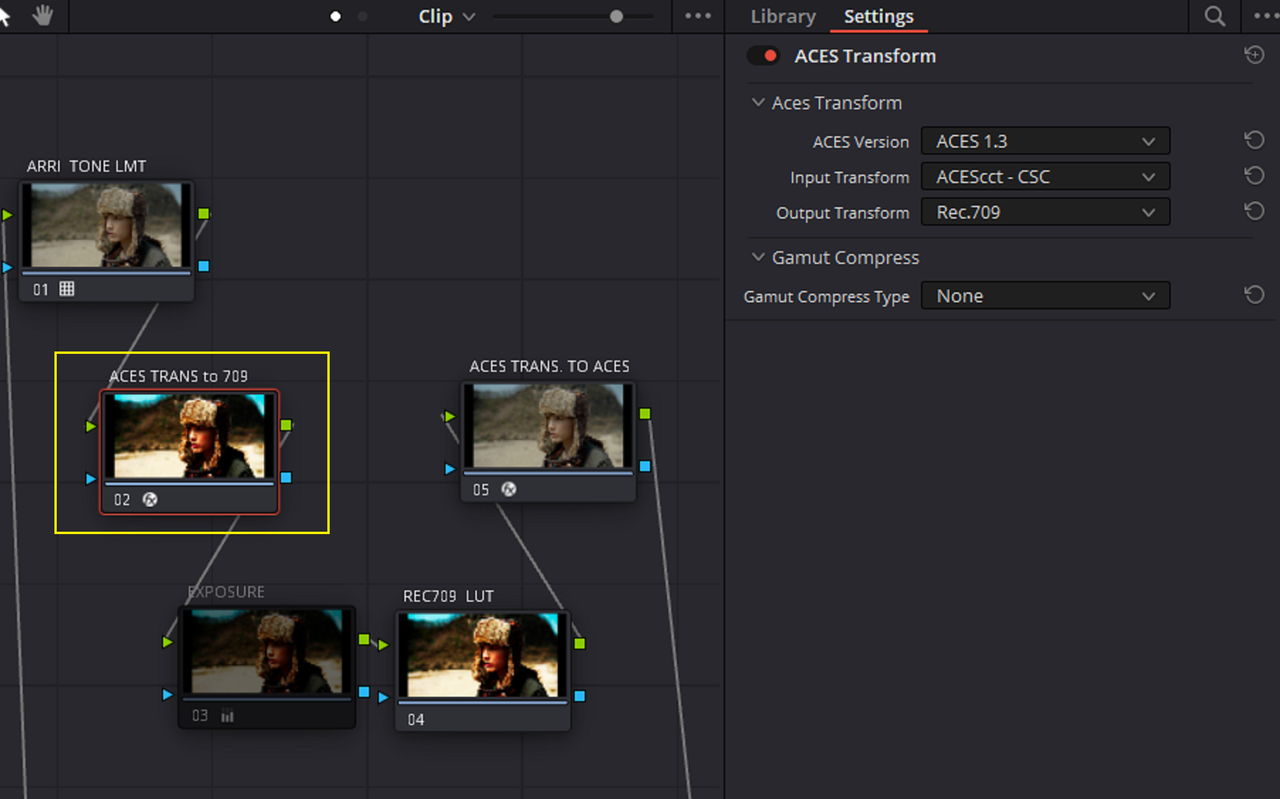Select node 02 ACES TRANS to 709 thumbnail

(189, 436)
